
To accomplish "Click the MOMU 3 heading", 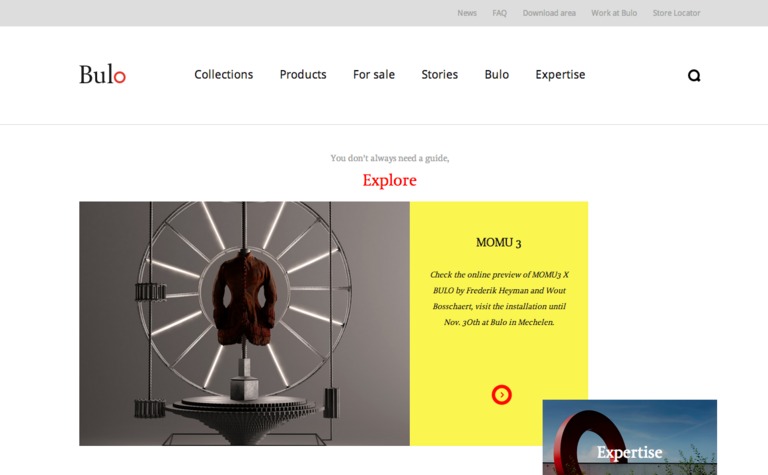I will click(499, 242).
